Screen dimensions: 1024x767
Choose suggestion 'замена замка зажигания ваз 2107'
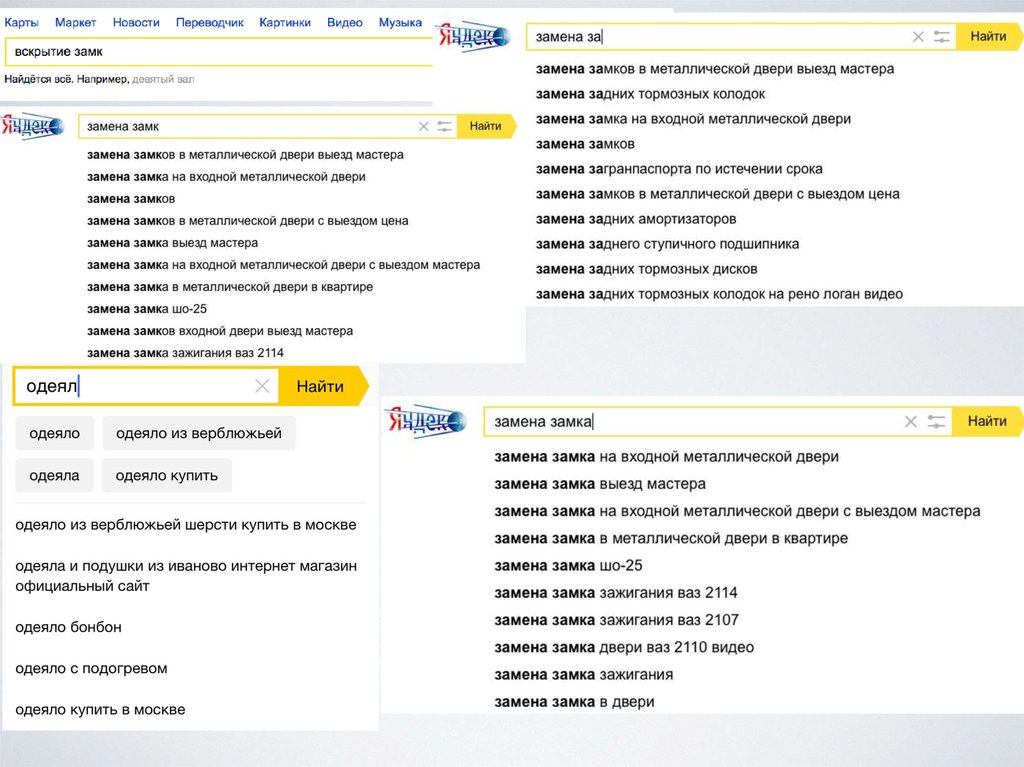pos(616,620)
